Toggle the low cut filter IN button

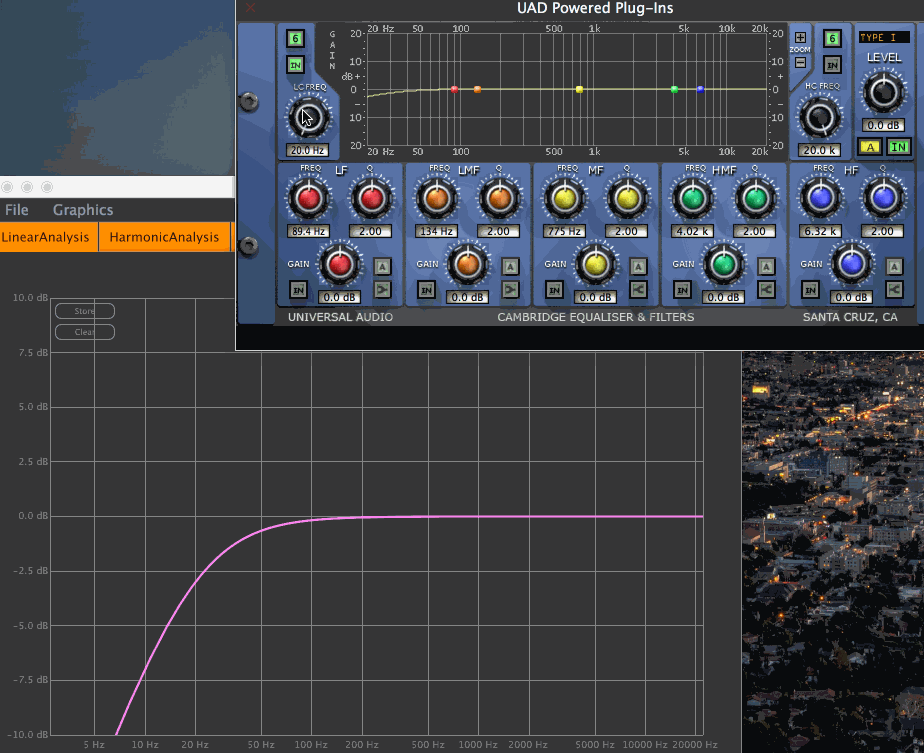pos(295,65)
